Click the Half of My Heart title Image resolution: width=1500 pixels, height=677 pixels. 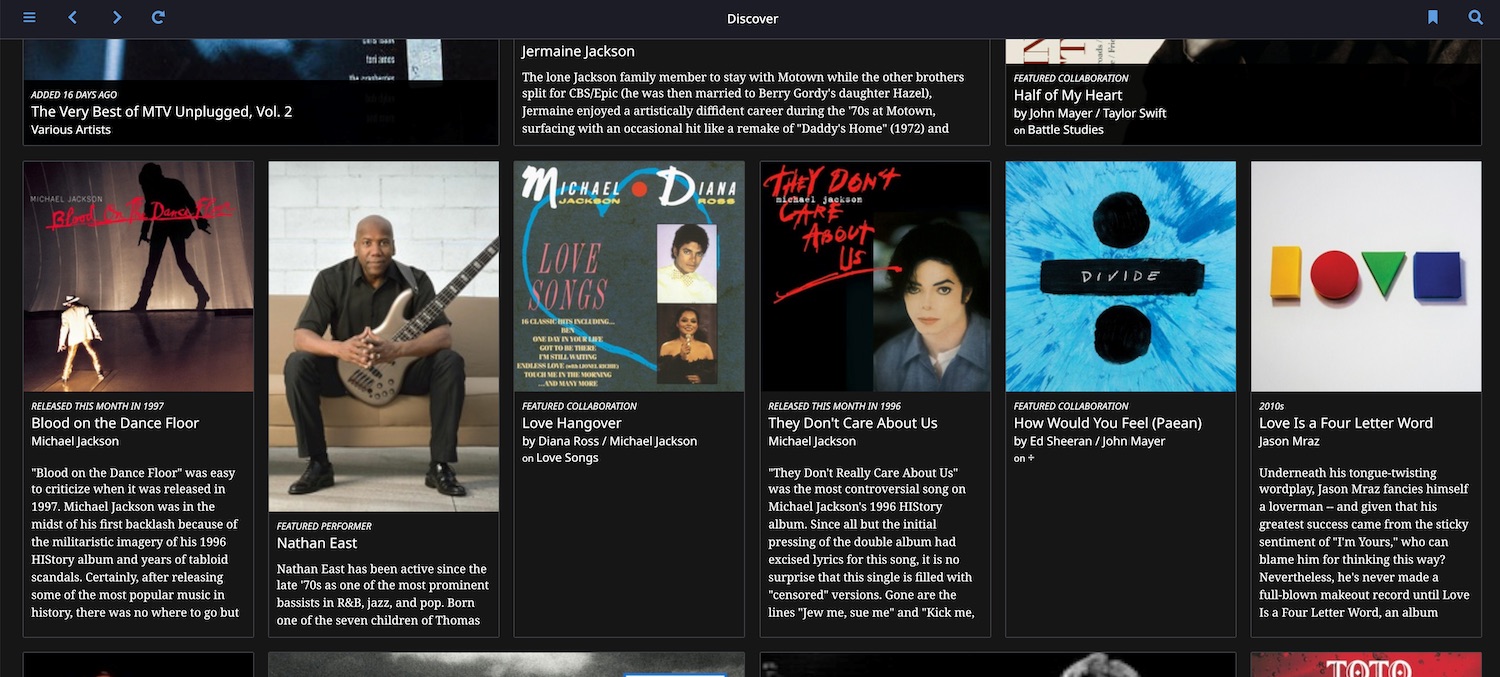[x=1067, y=95]
